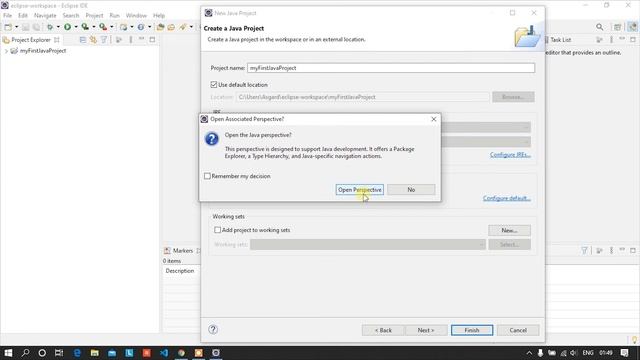
Task: Open the Search menu
Action: pos(71,16)
